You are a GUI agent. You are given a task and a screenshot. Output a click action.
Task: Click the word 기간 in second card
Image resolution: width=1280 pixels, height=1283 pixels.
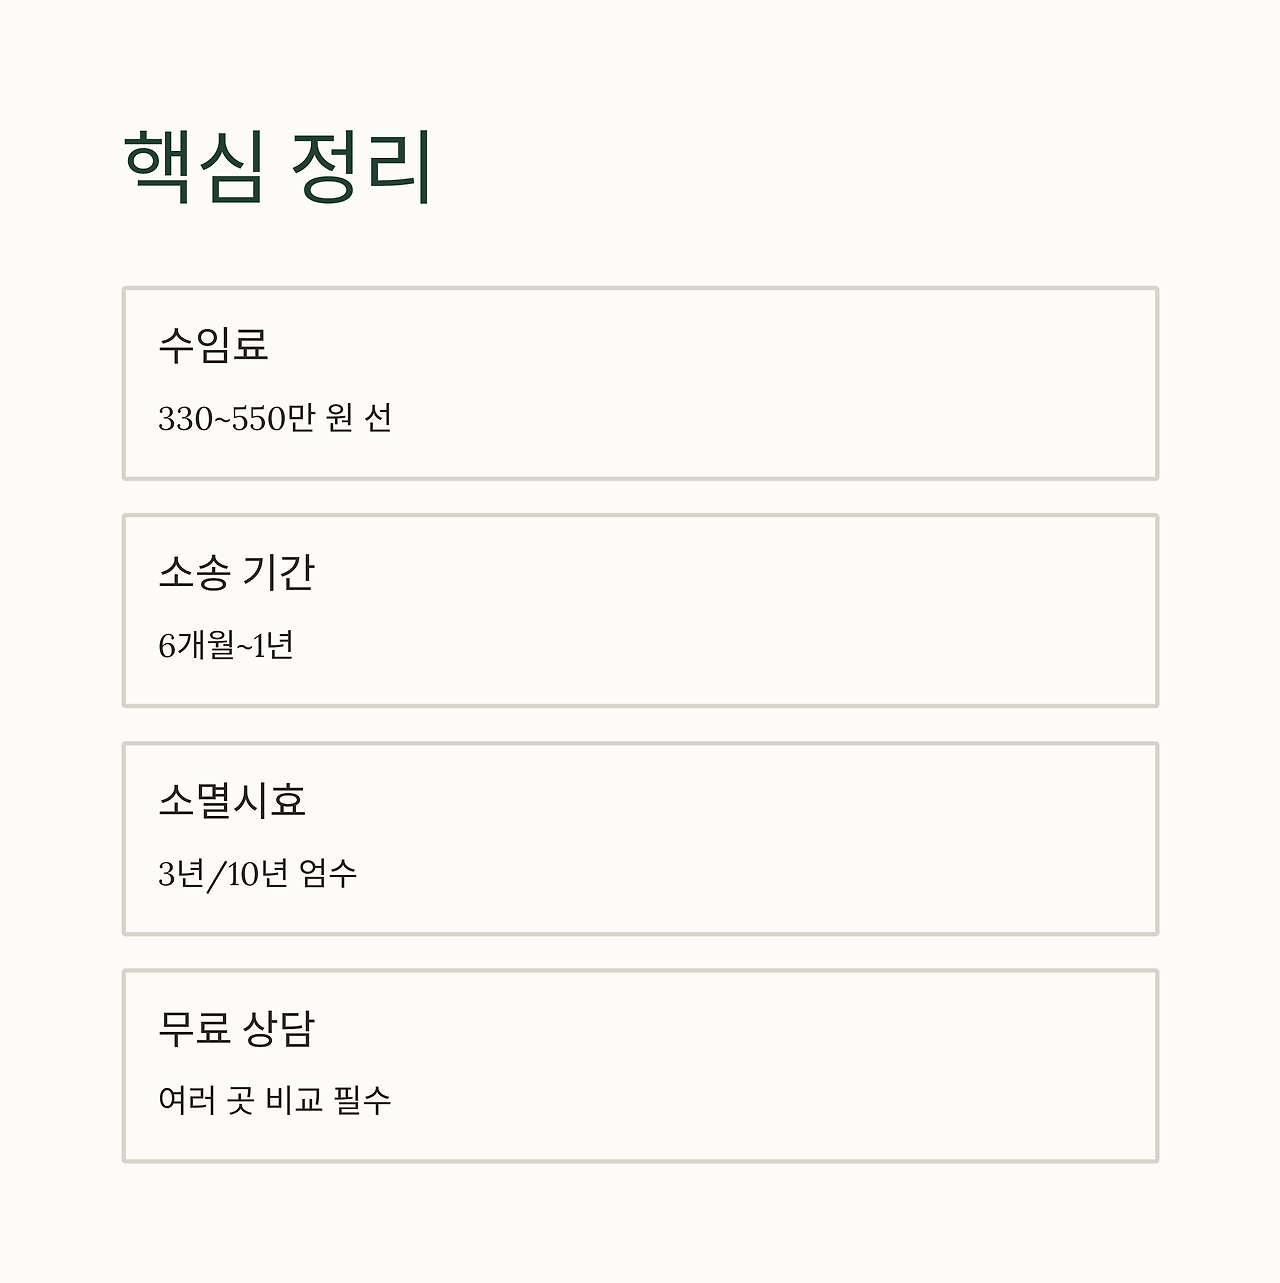pos(279,572)
